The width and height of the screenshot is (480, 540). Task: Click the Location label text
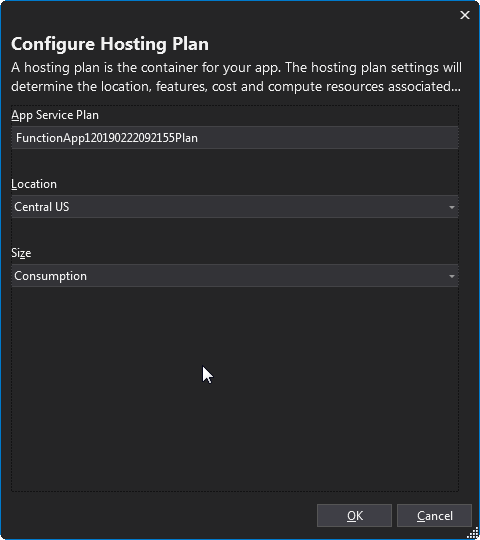[34, 184]
